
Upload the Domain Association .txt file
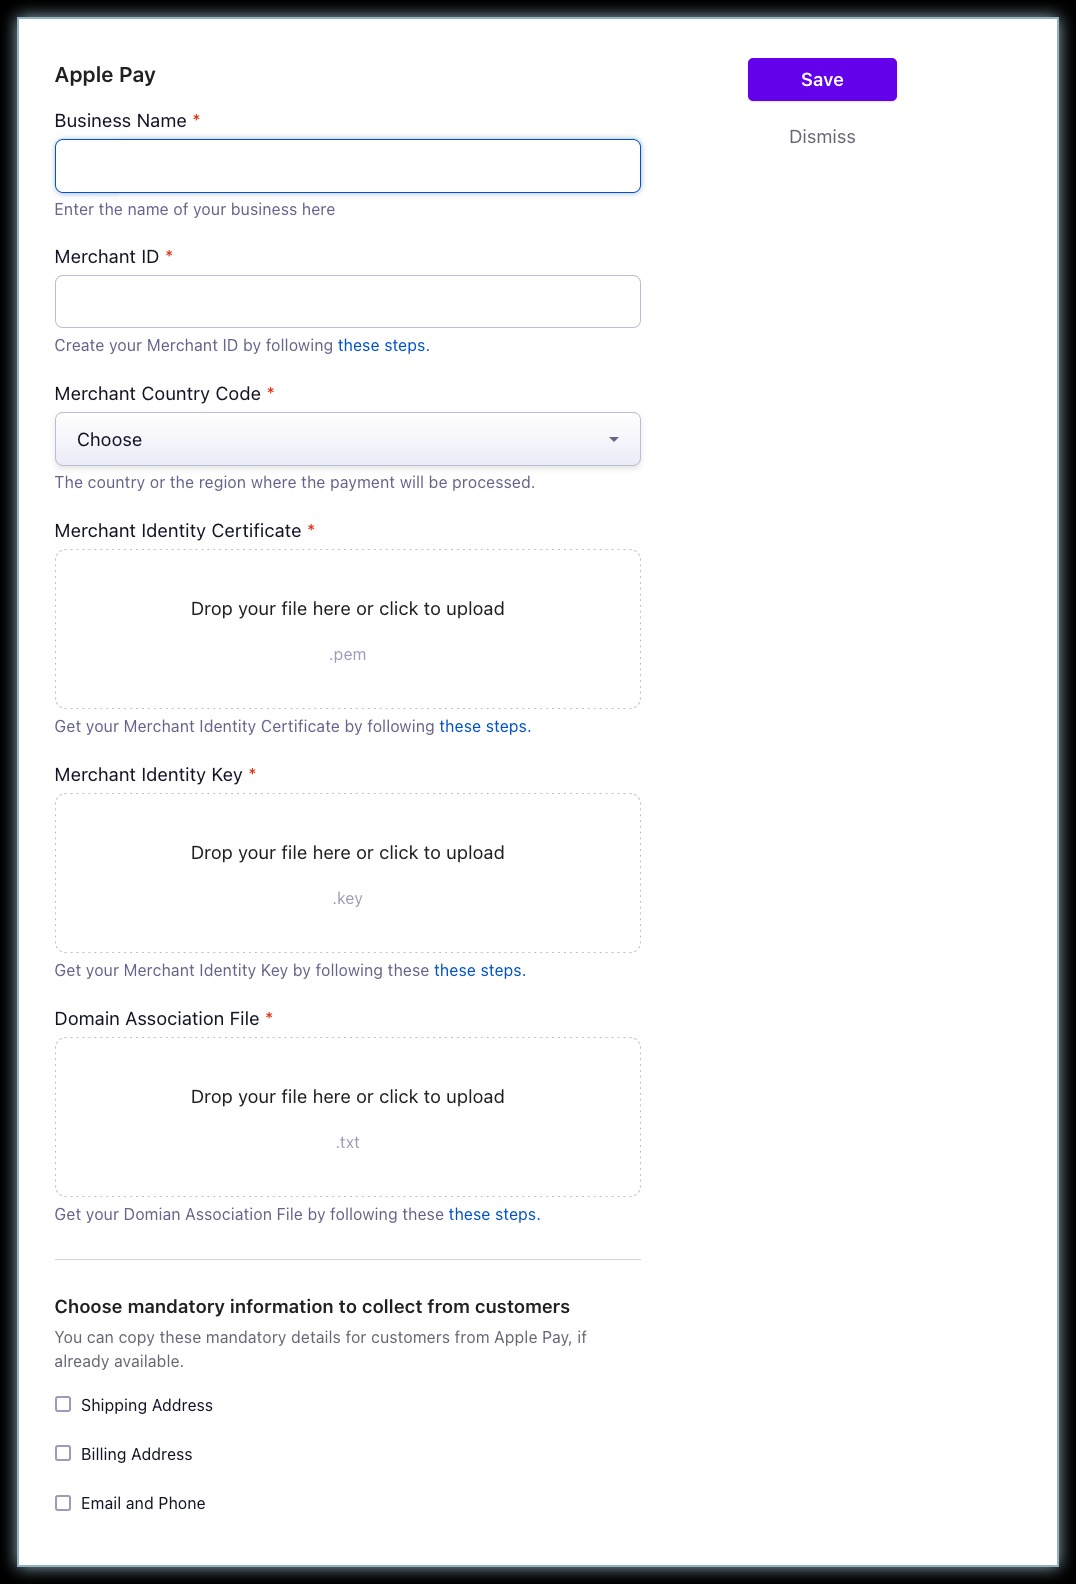pyautogui.click(x=347, y=1117)
